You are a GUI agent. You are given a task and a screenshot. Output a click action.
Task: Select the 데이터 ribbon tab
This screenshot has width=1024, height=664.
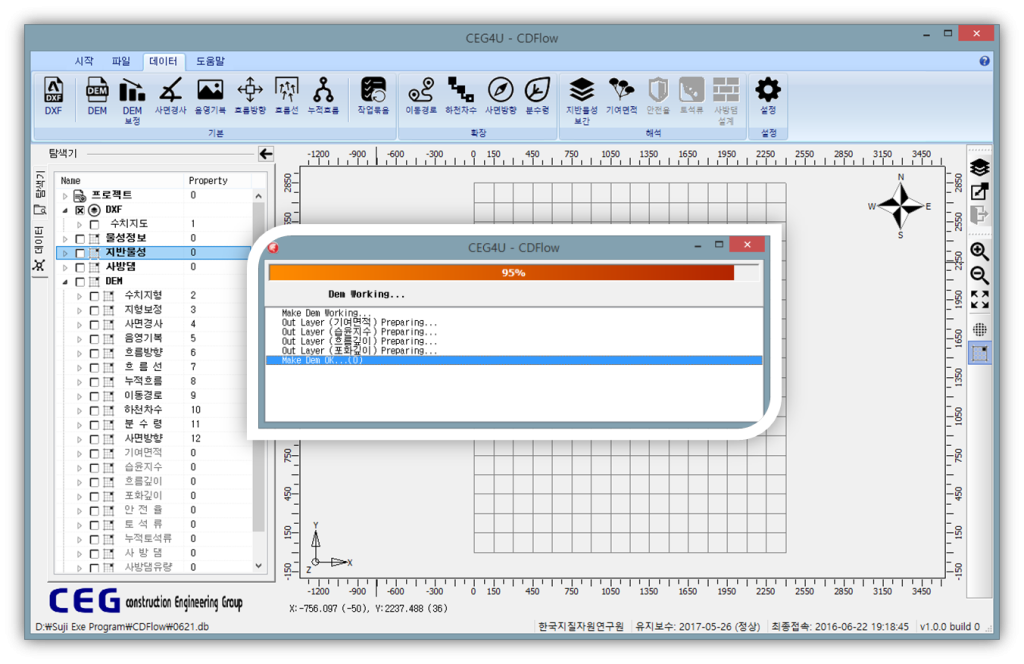[163, 61]
